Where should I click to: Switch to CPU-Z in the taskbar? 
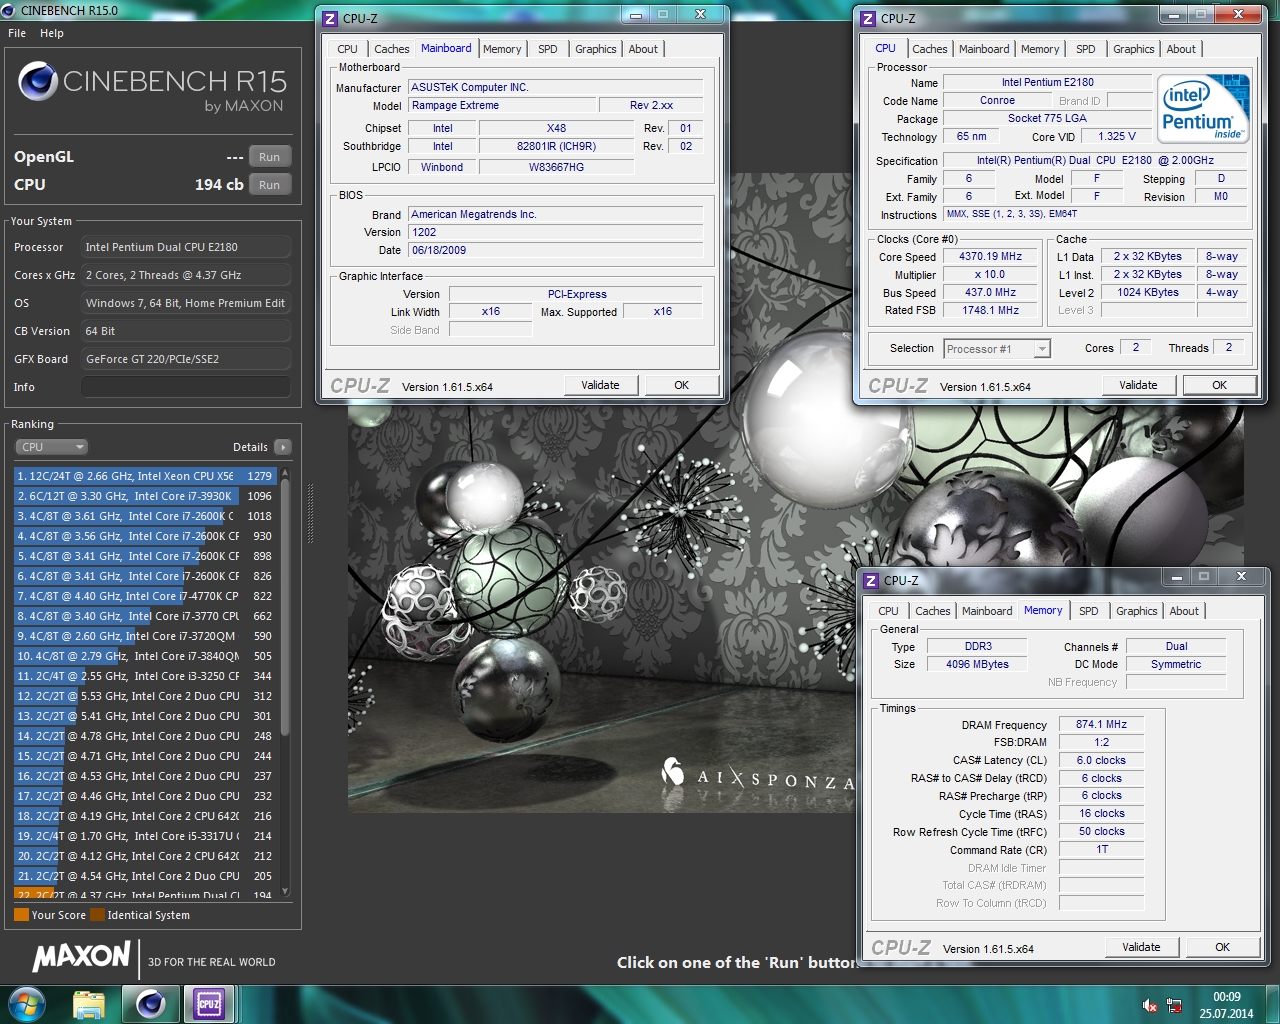pos(208,1004)
